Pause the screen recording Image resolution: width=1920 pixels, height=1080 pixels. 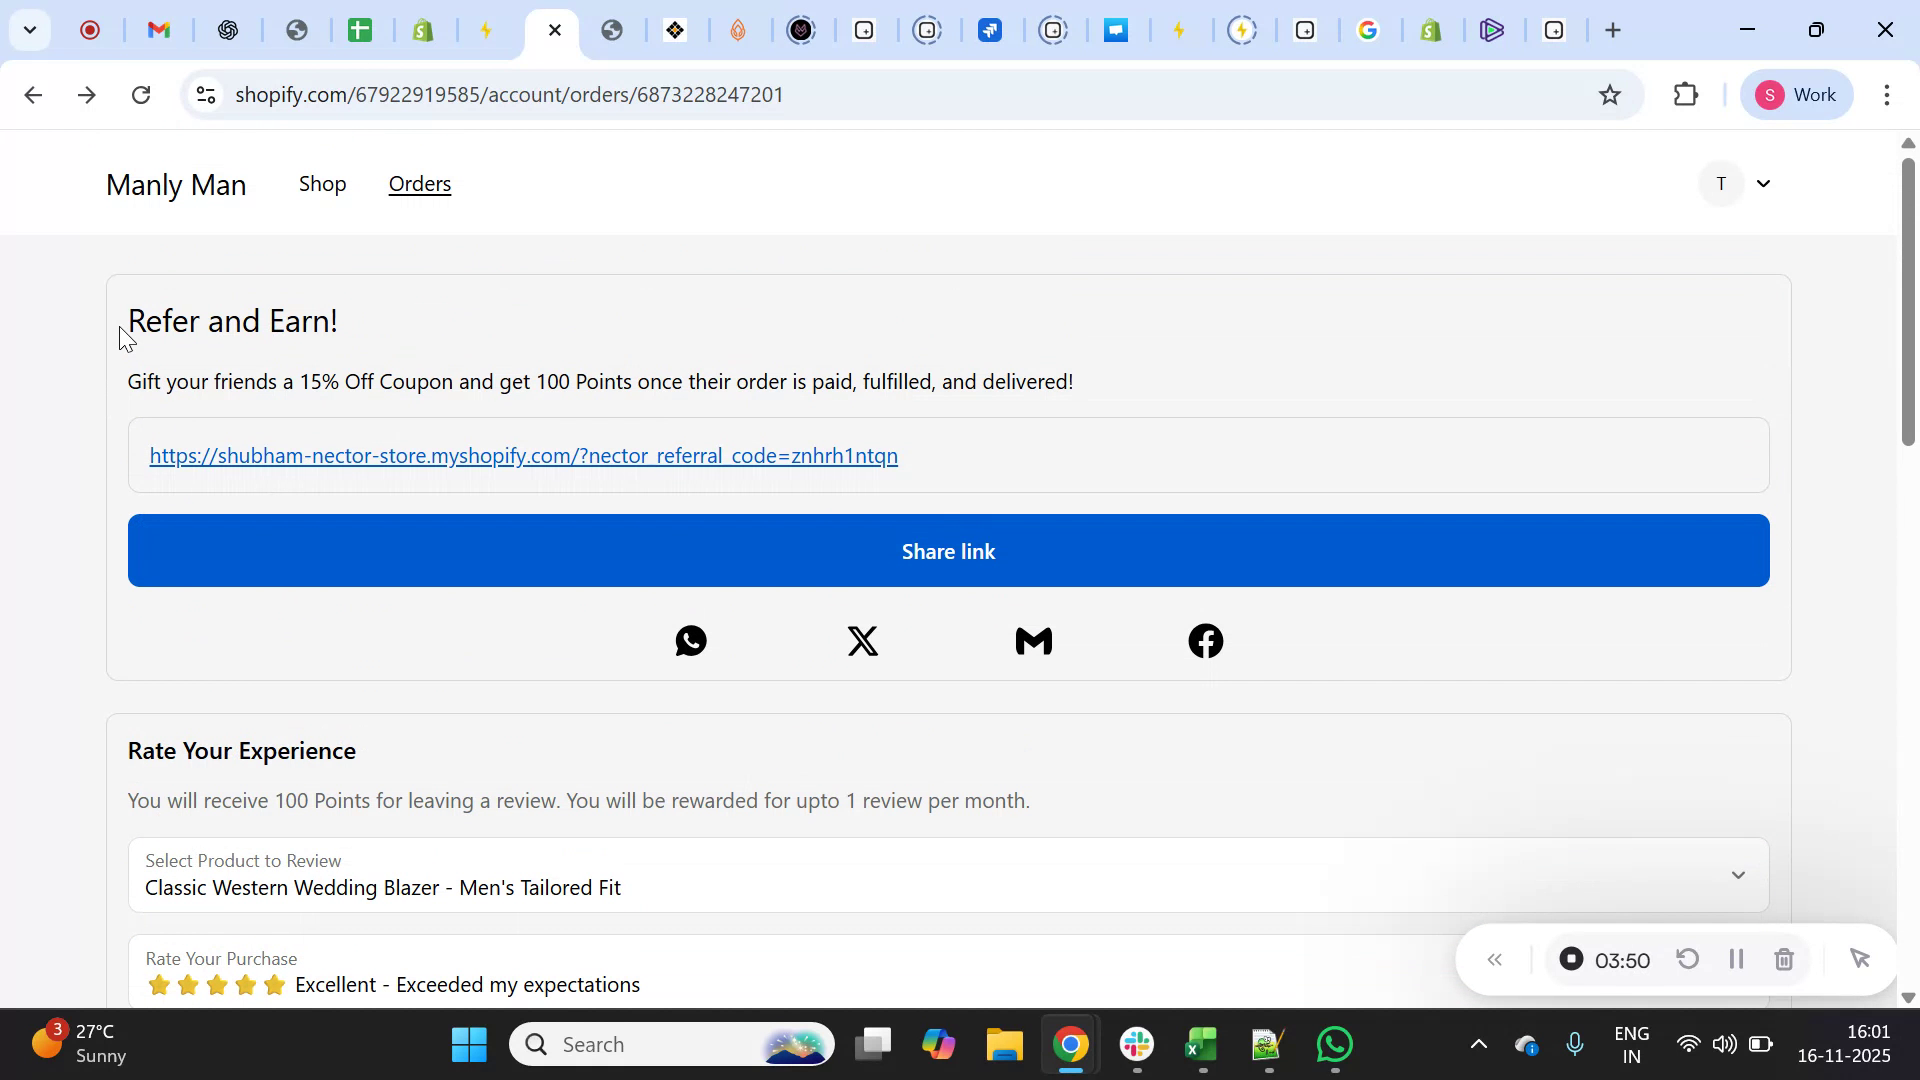[x=1737, y=958]
